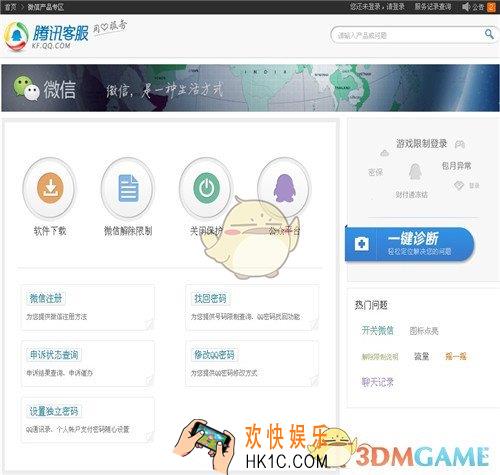The image size is (500, 475).
Task: Click the blue document icon for 微信解除限制
Action: point(128,188)
